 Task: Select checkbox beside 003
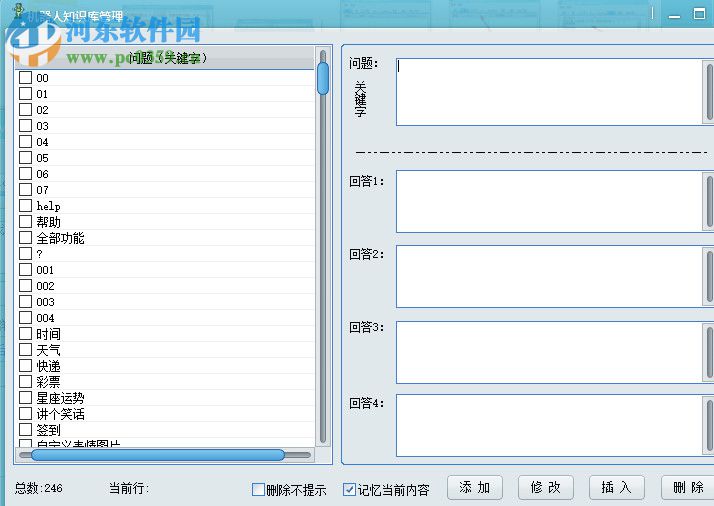(x=26, y=302)
